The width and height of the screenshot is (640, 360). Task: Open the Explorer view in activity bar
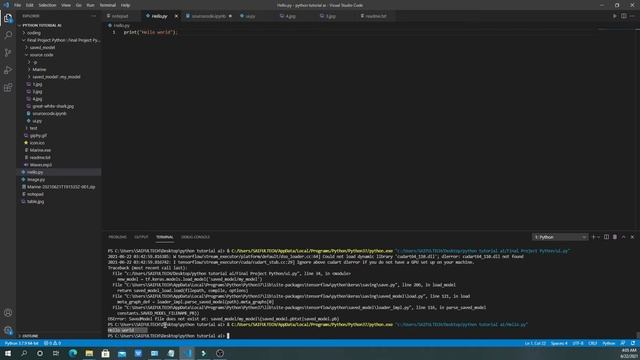(x=8, y=18)
